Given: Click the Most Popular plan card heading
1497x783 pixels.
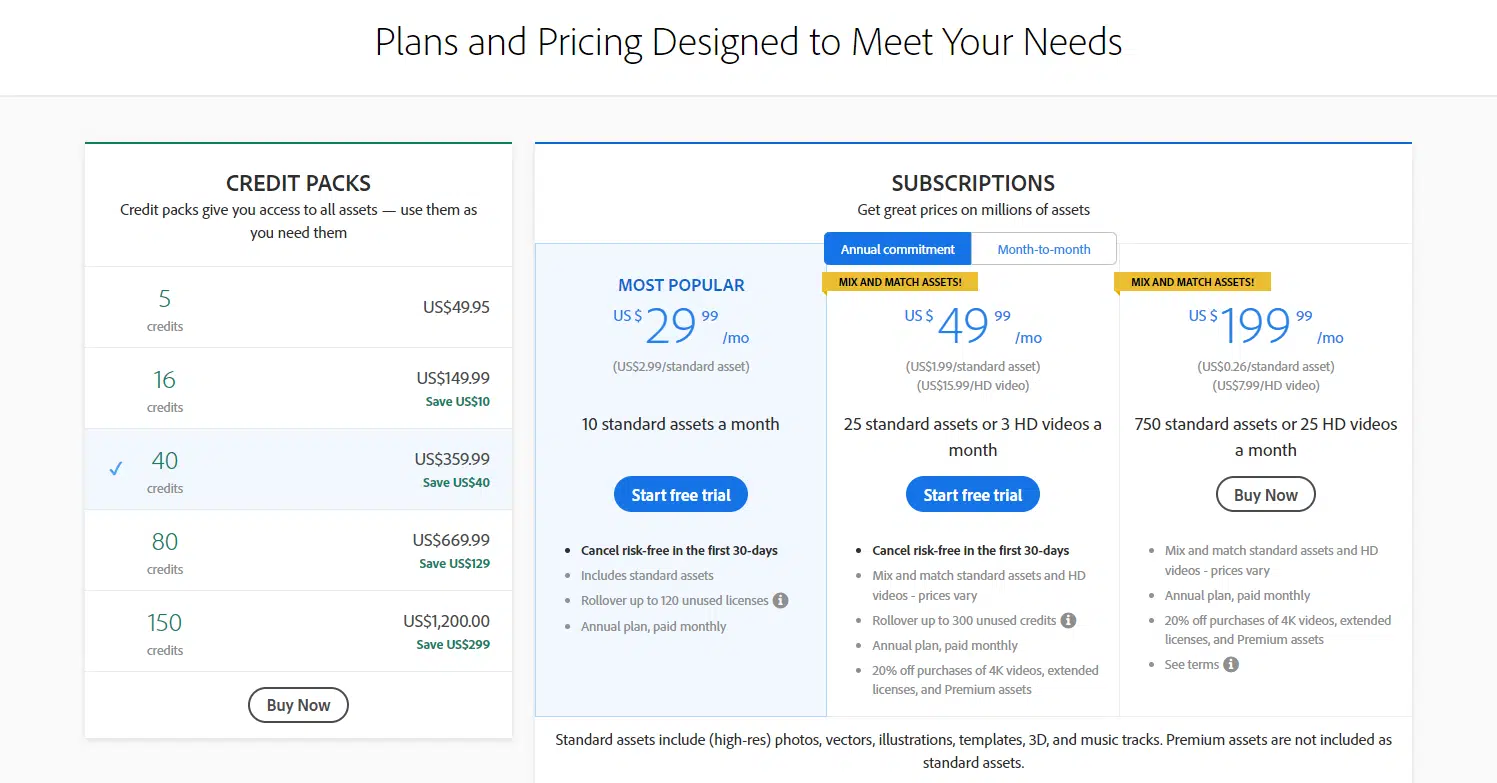Looking at the screenshot, I should (681, 285).
